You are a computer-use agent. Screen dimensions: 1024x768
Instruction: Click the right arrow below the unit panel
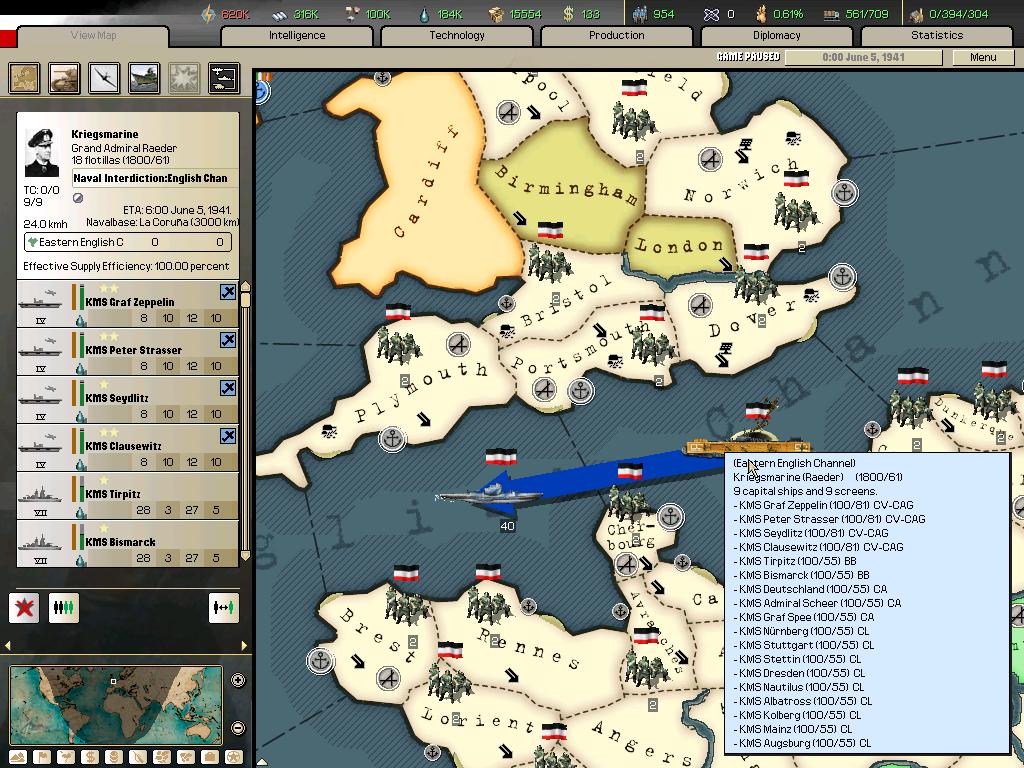coord(243,646)
